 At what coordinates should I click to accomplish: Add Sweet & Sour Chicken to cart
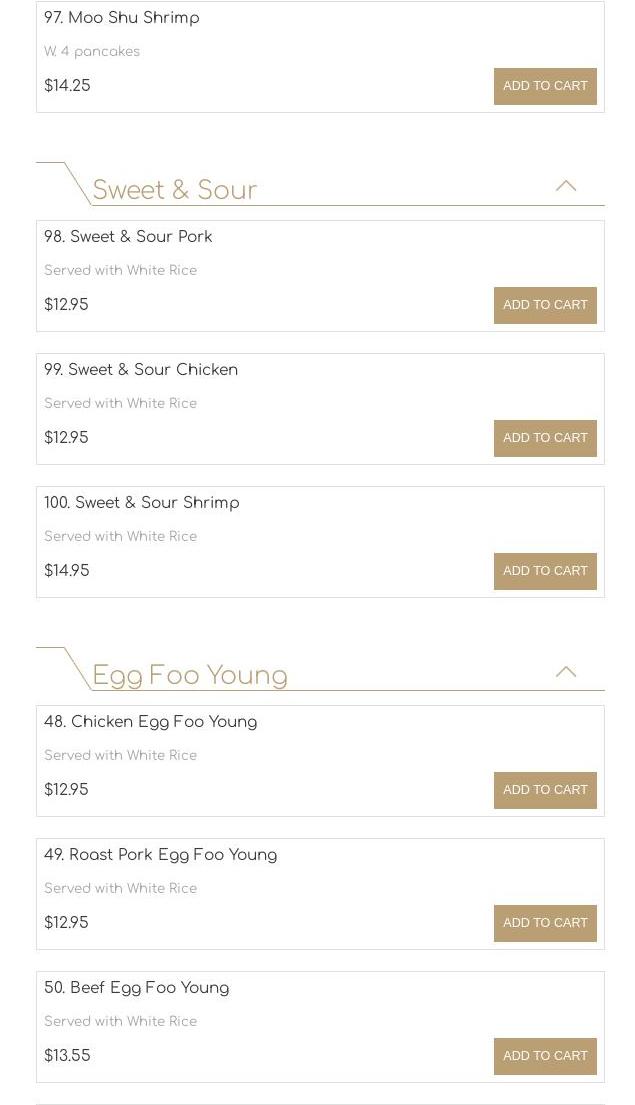pyautogui.click(x=545, y=438)
